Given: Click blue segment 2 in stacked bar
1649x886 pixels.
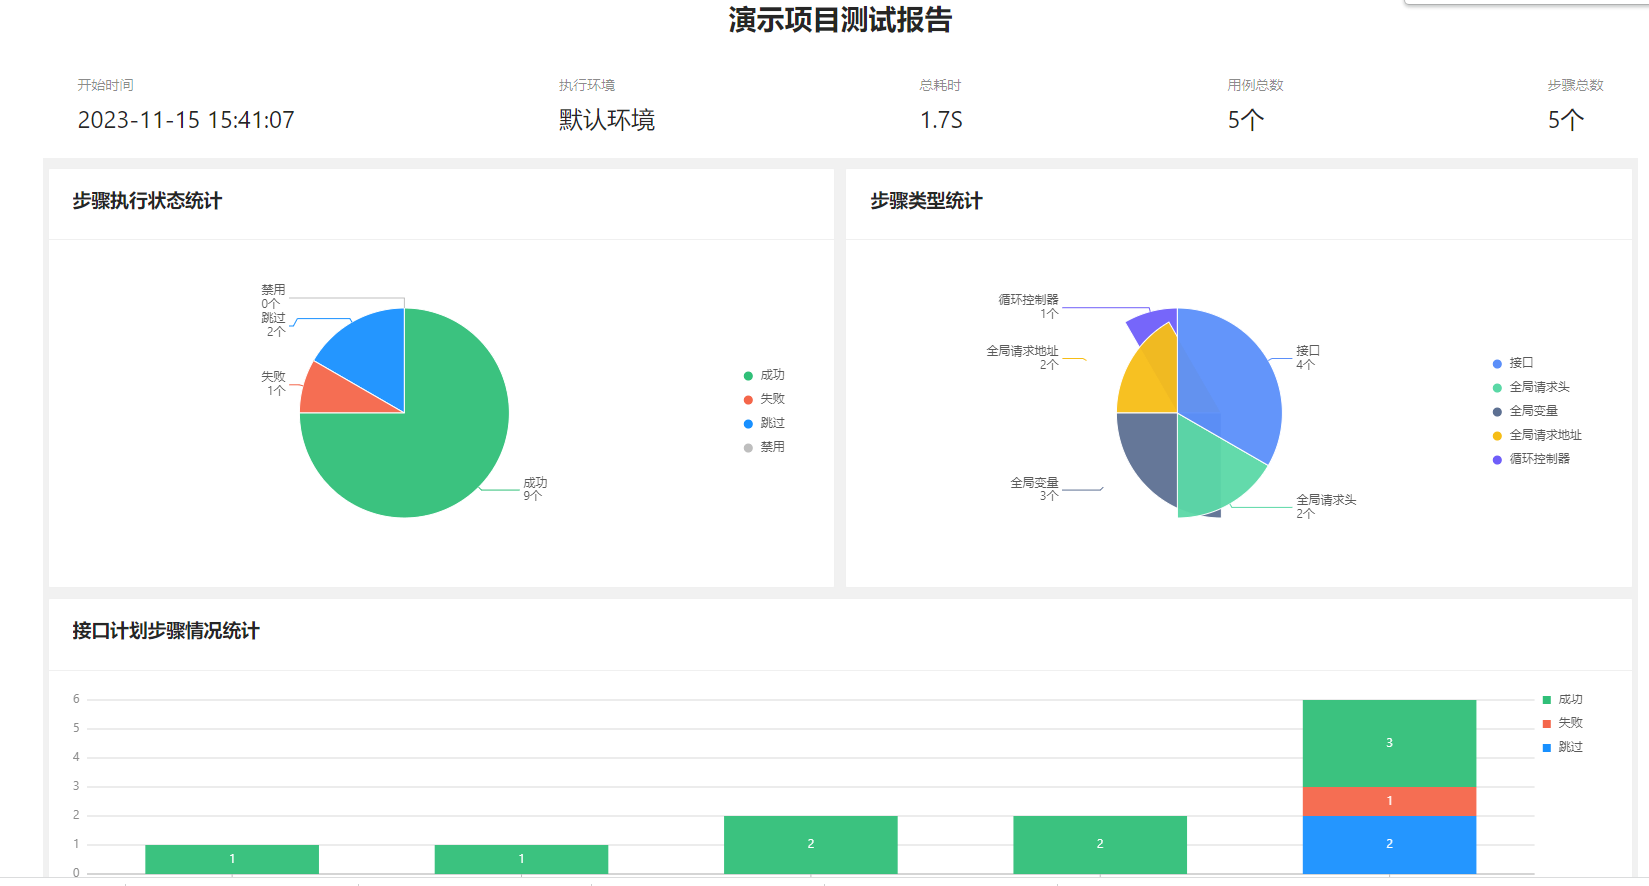Looking at the screenshot, I should [1389, 845].
